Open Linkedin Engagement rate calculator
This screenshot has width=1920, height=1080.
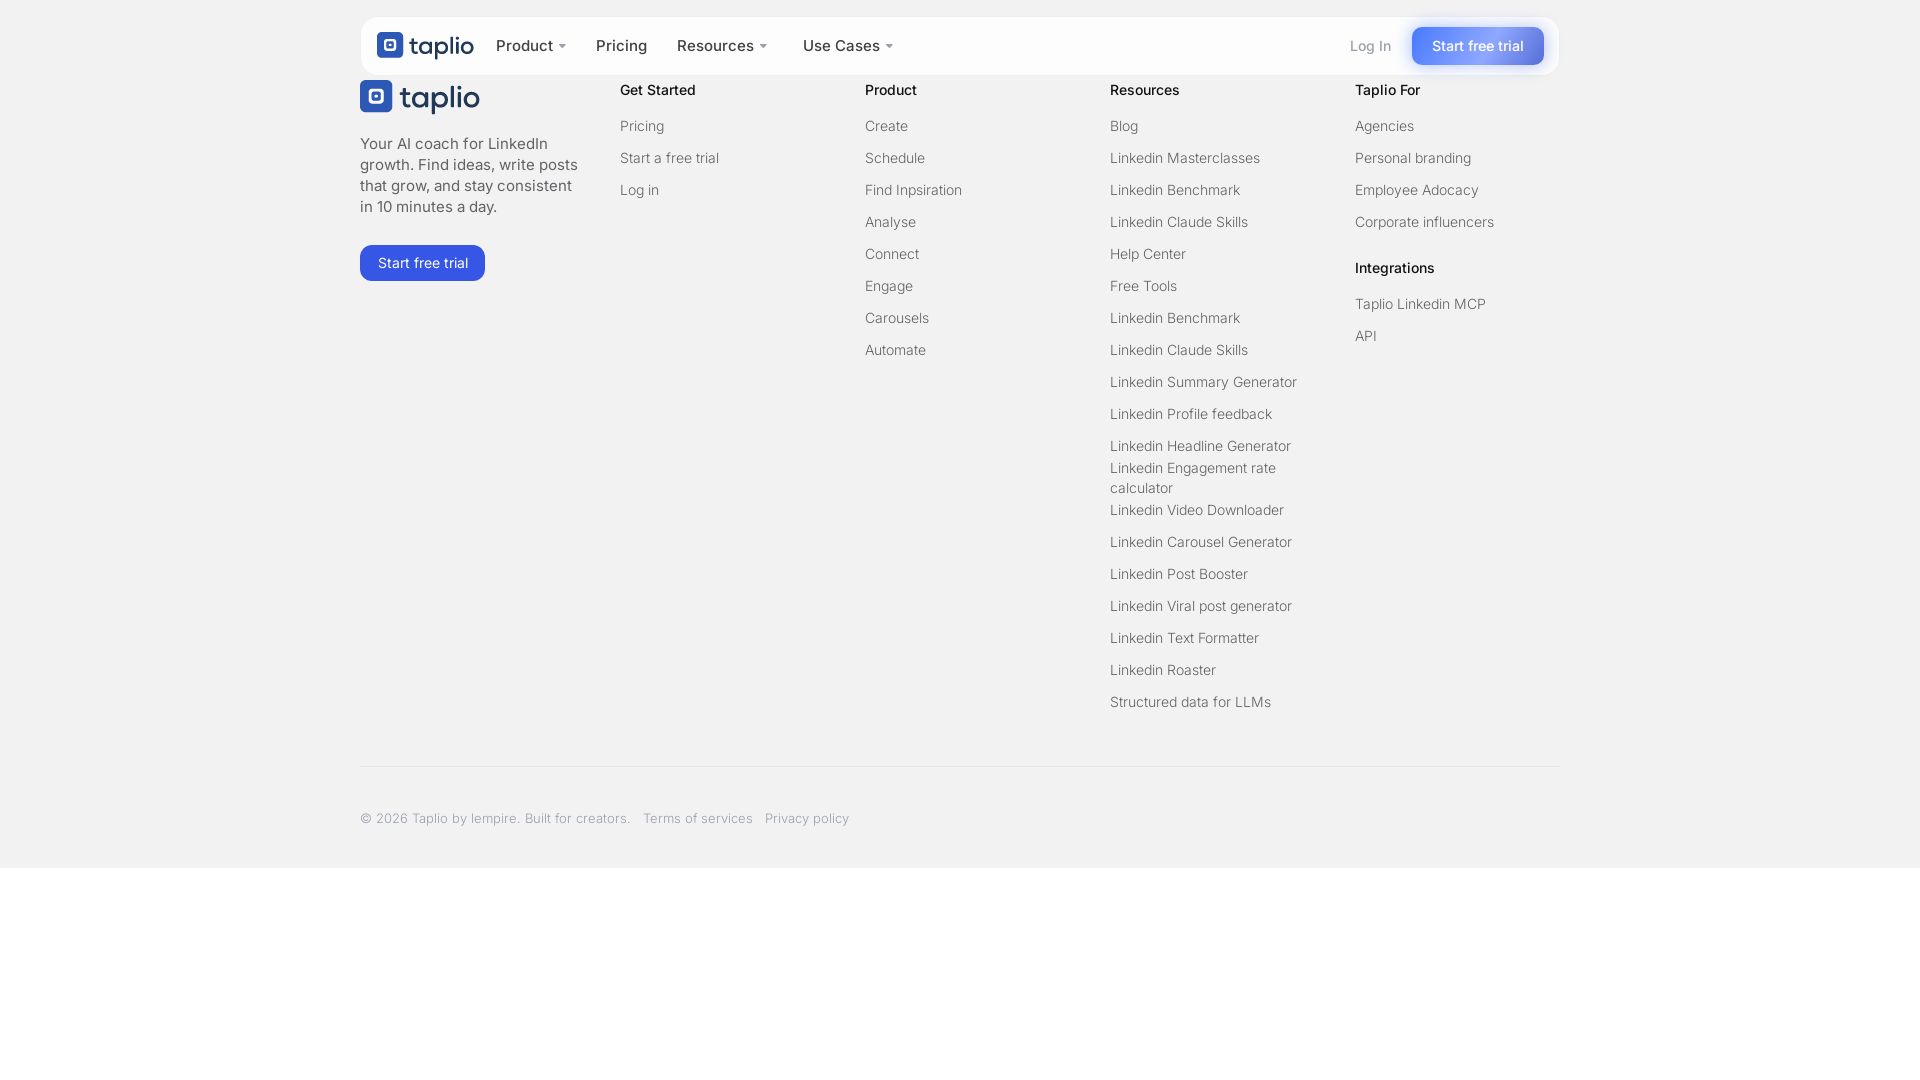(1193, 478)
